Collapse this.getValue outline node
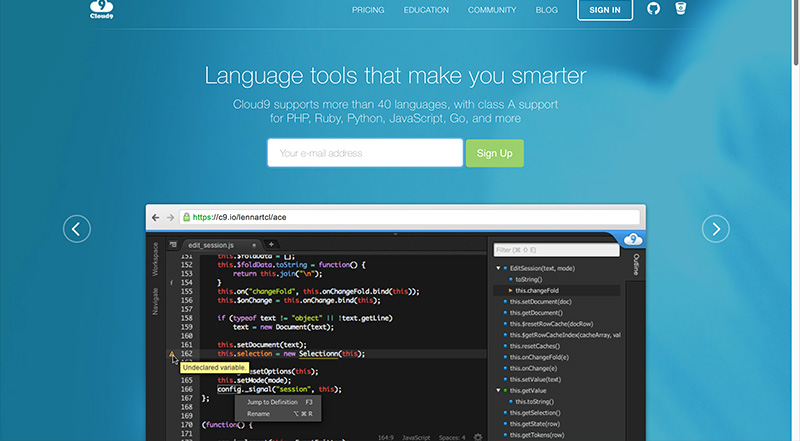The width and height of the screenshot is (800, 441). click(498, 390)
